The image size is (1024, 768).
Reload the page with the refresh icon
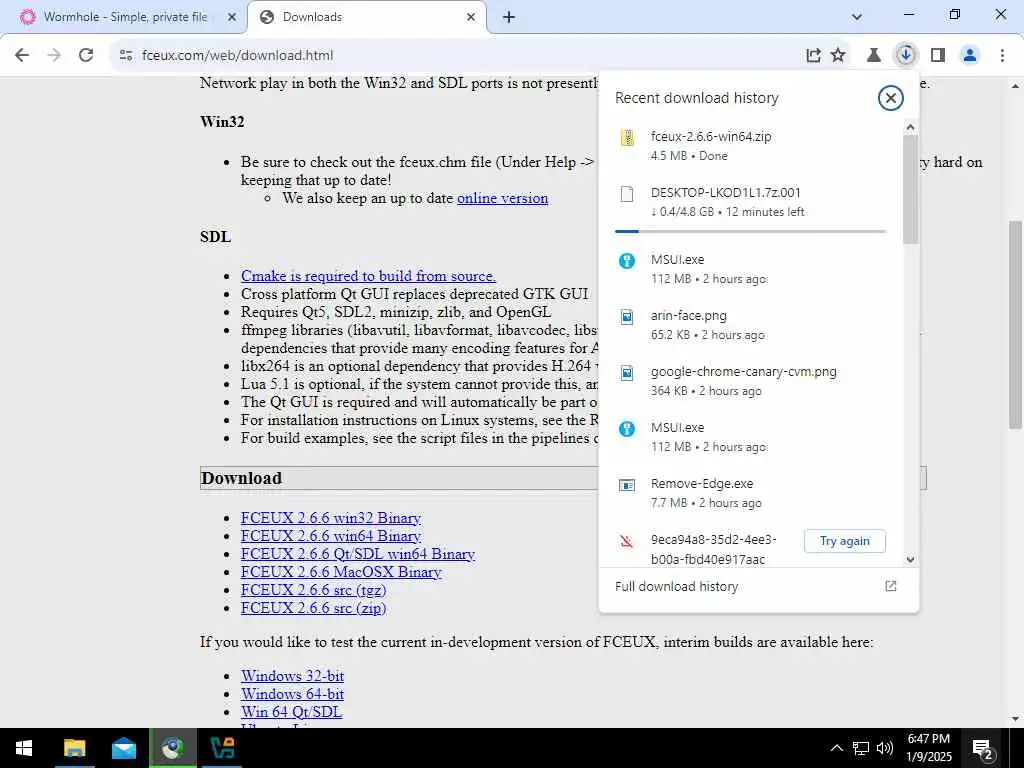(x=86, y=56)
